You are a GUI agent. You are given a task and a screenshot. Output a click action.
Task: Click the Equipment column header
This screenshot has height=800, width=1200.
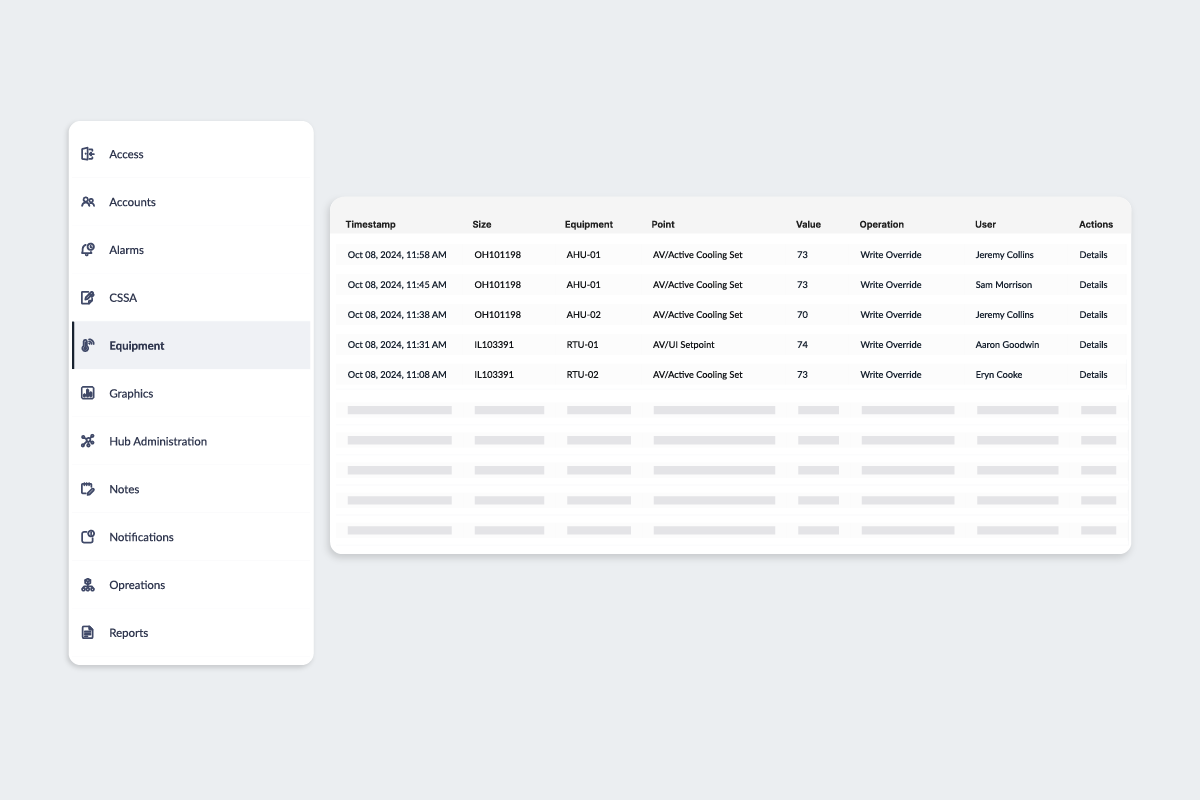[588, 225]
